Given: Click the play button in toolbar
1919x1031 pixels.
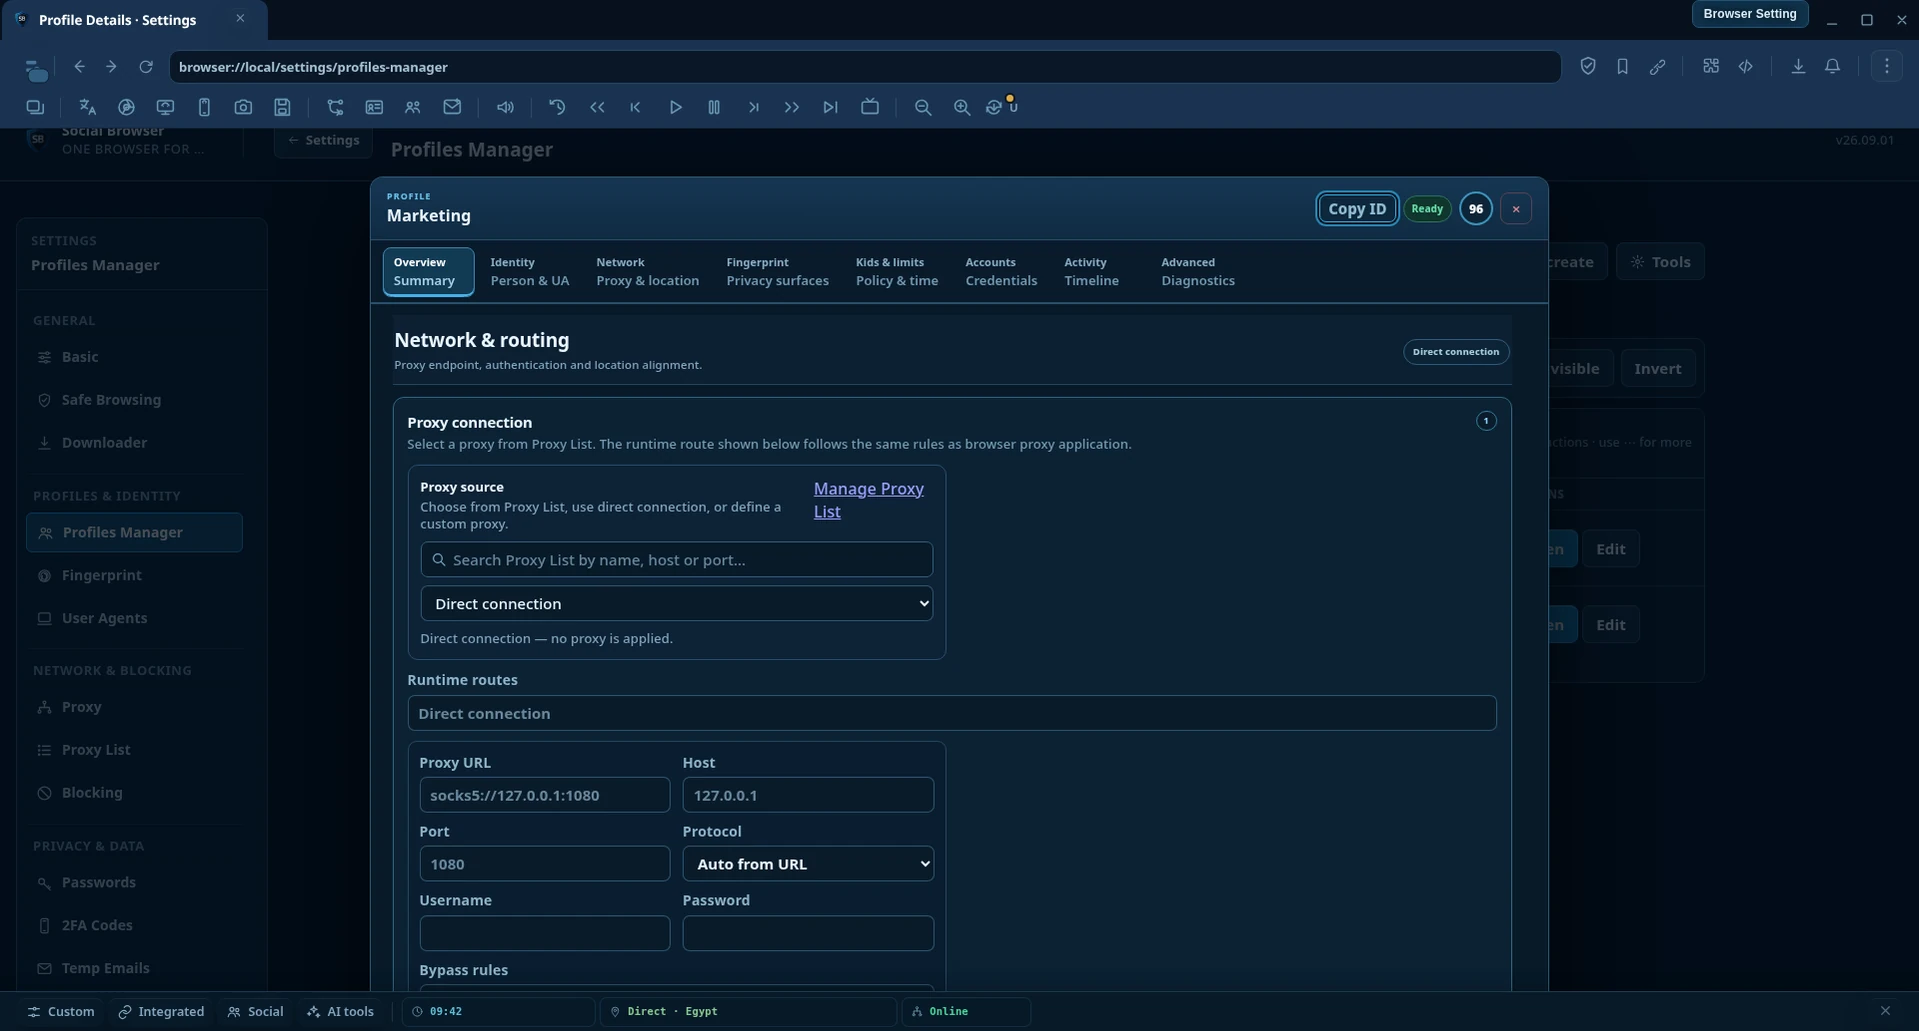Looking at the screenshot, I should pos(675,107).
